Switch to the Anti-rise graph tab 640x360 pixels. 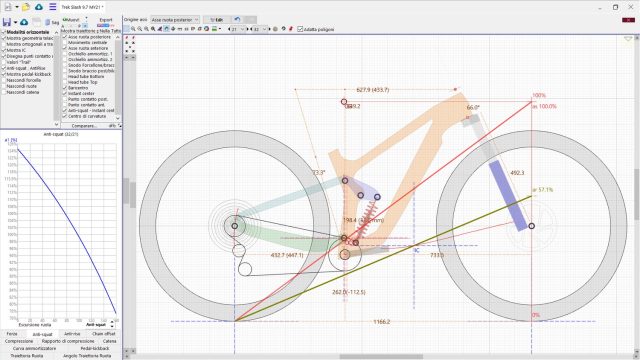(x=72, y=334)
